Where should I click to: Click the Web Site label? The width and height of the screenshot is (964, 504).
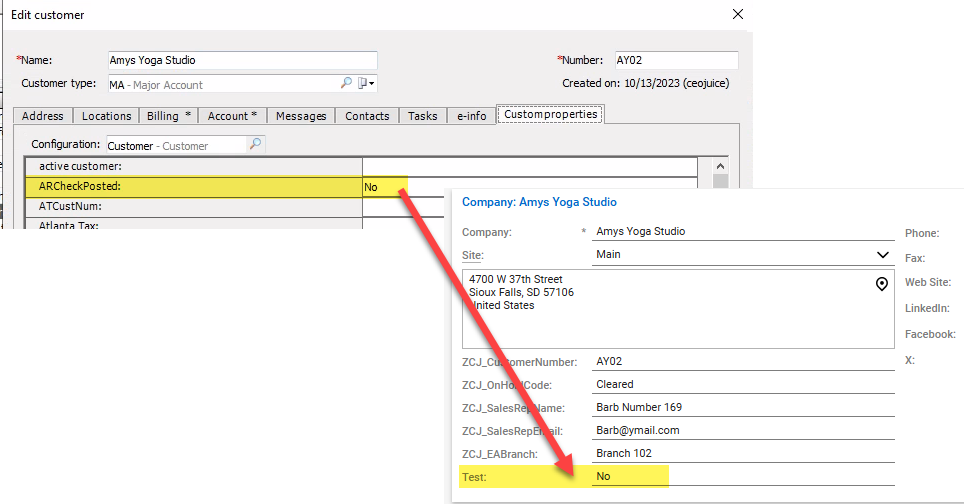click(927, 283)
